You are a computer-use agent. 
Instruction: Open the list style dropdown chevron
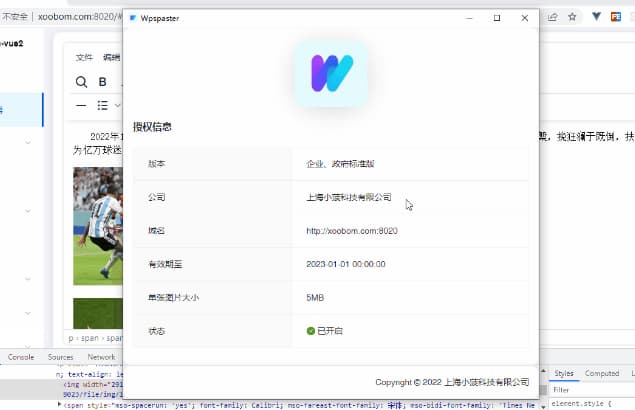point(117,106)
